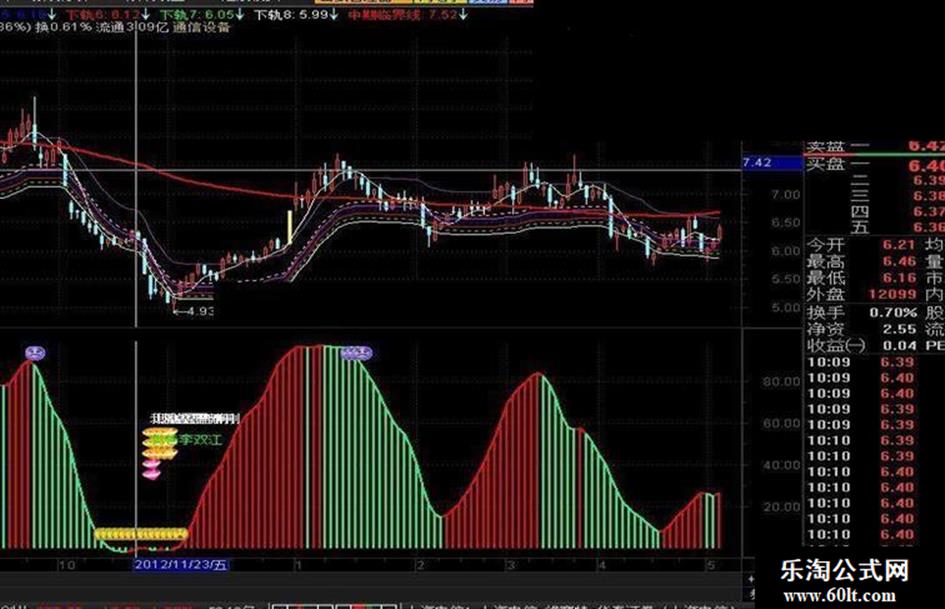Click the pink ingot icon below gold stack
This screenshot has width=945, height=609.
[151, 470]
